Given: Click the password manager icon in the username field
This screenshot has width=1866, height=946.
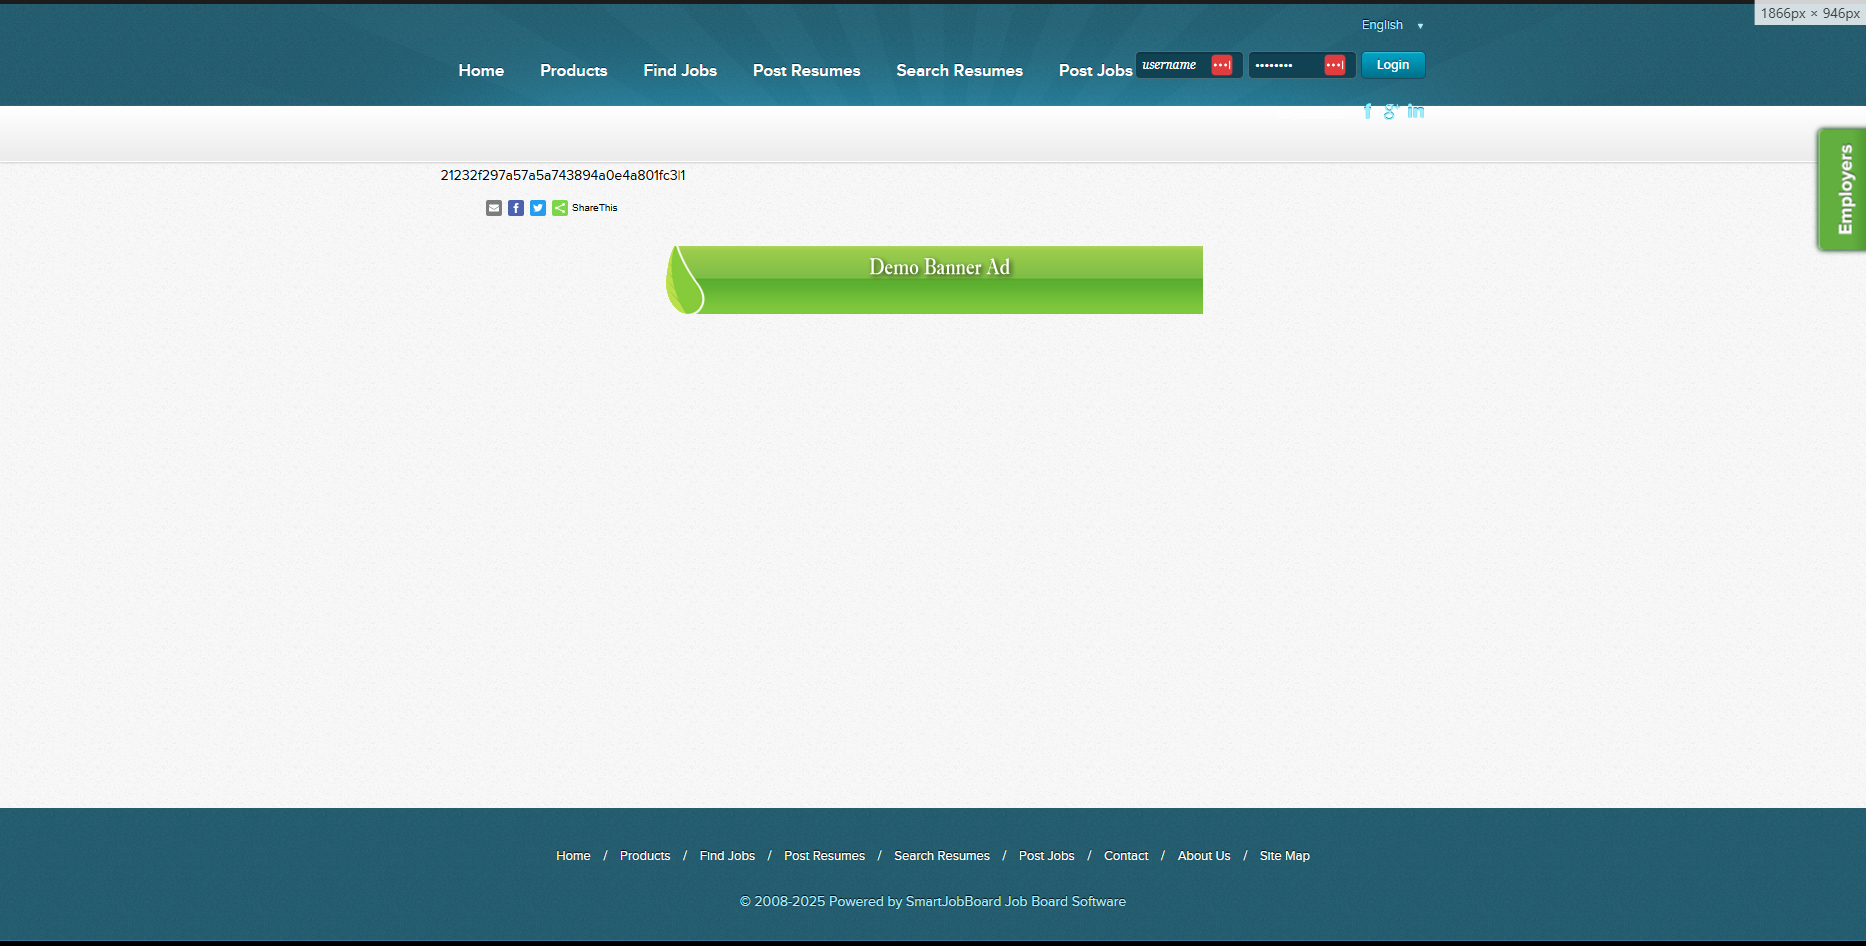Looking at the screenshot, I should tap(1221, 64).
